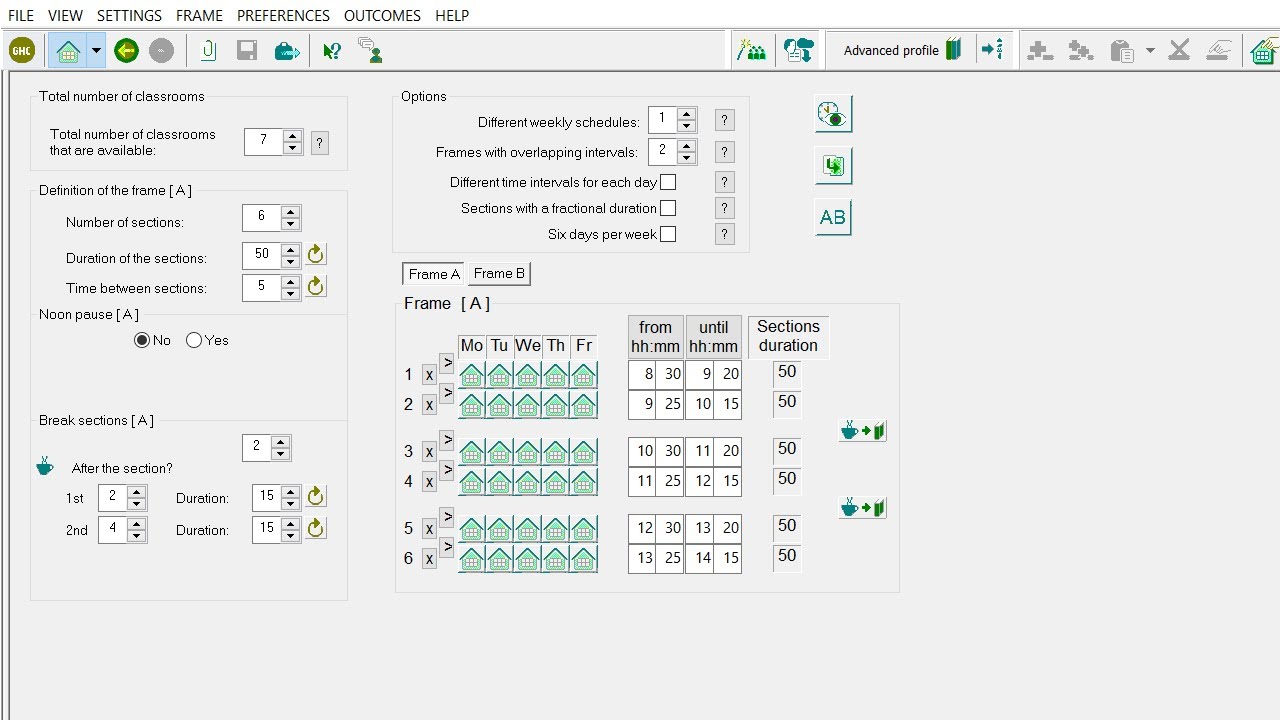The image size is (1280, 720).
Task: Switch to the Frame B tab
Action: point(499,274)
